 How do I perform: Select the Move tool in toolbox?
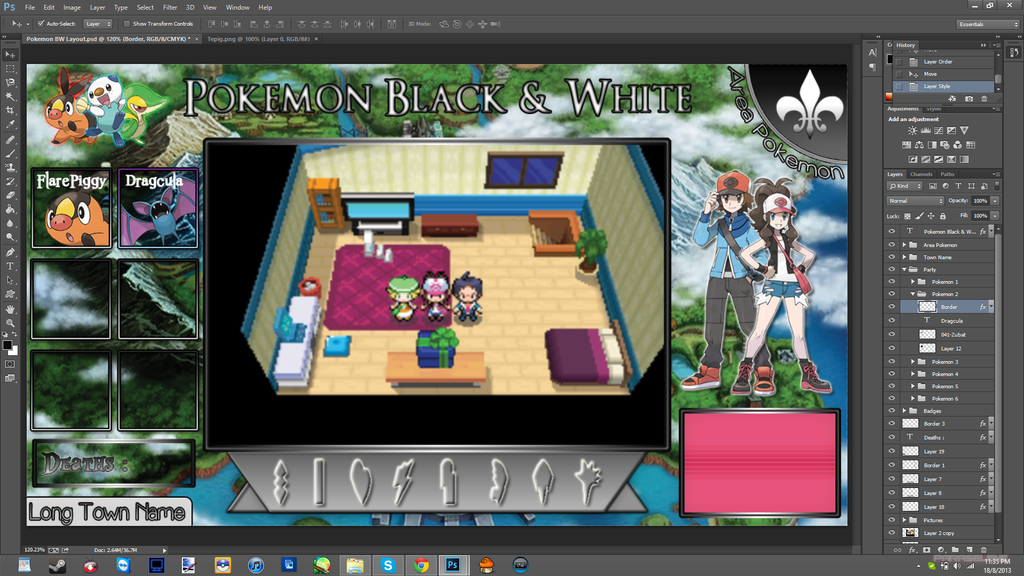click(x=10, y=55)
